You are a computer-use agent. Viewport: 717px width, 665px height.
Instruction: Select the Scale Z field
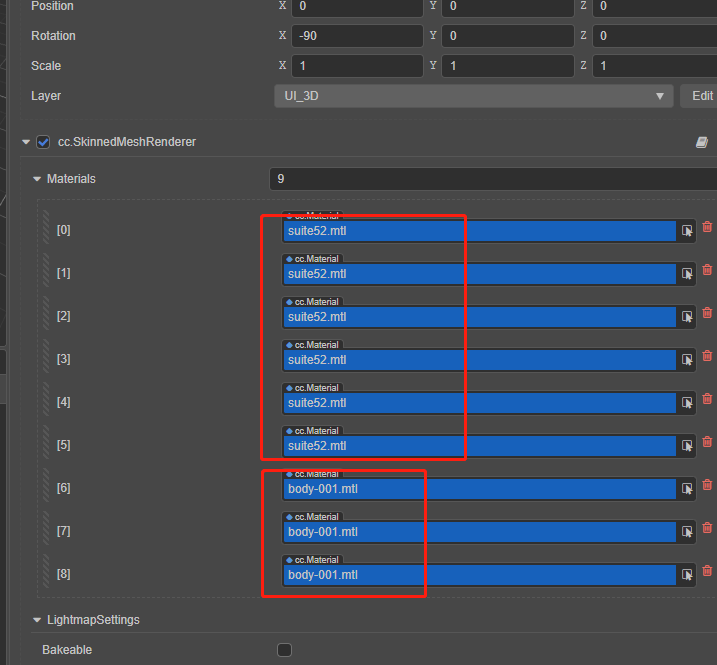(655, 66)
